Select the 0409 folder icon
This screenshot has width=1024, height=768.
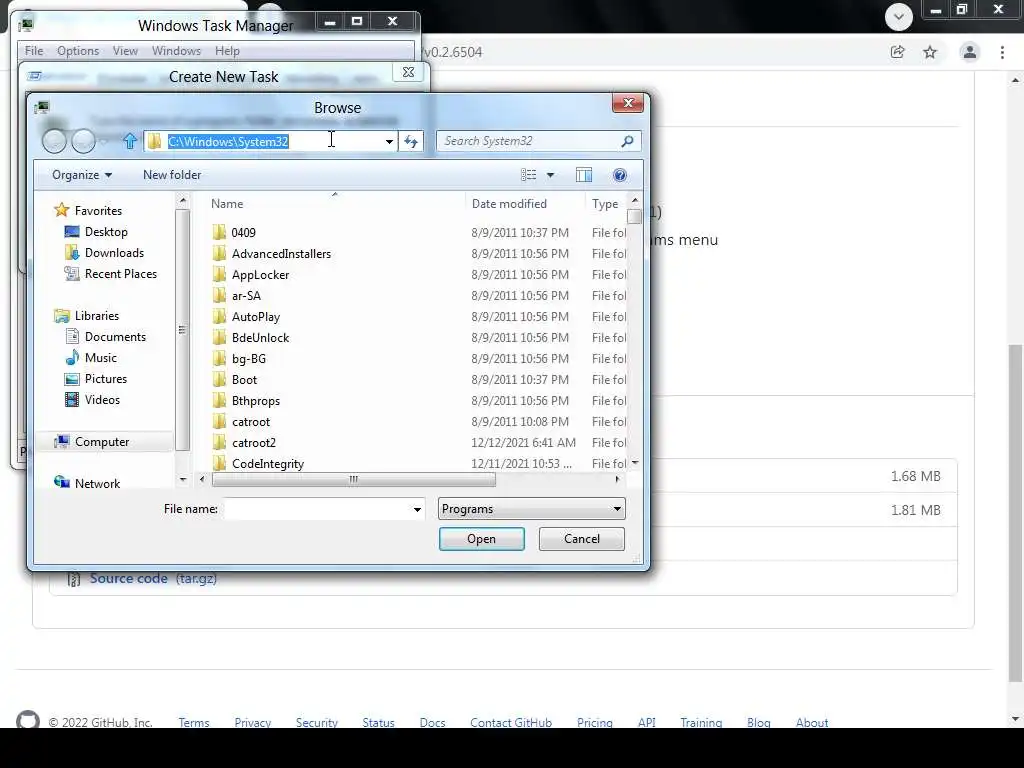(x=219, y=232)
